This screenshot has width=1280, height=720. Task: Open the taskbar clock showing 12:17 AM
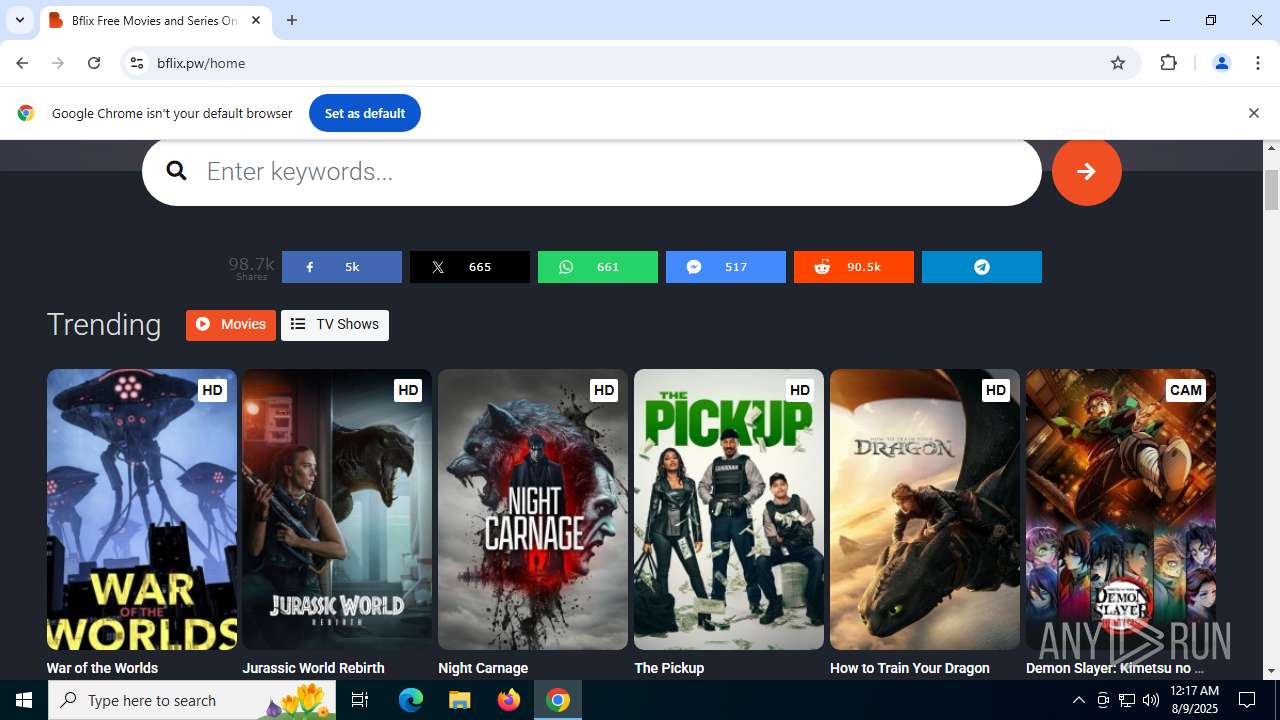pyautogui.click(x=1194, y=700)
